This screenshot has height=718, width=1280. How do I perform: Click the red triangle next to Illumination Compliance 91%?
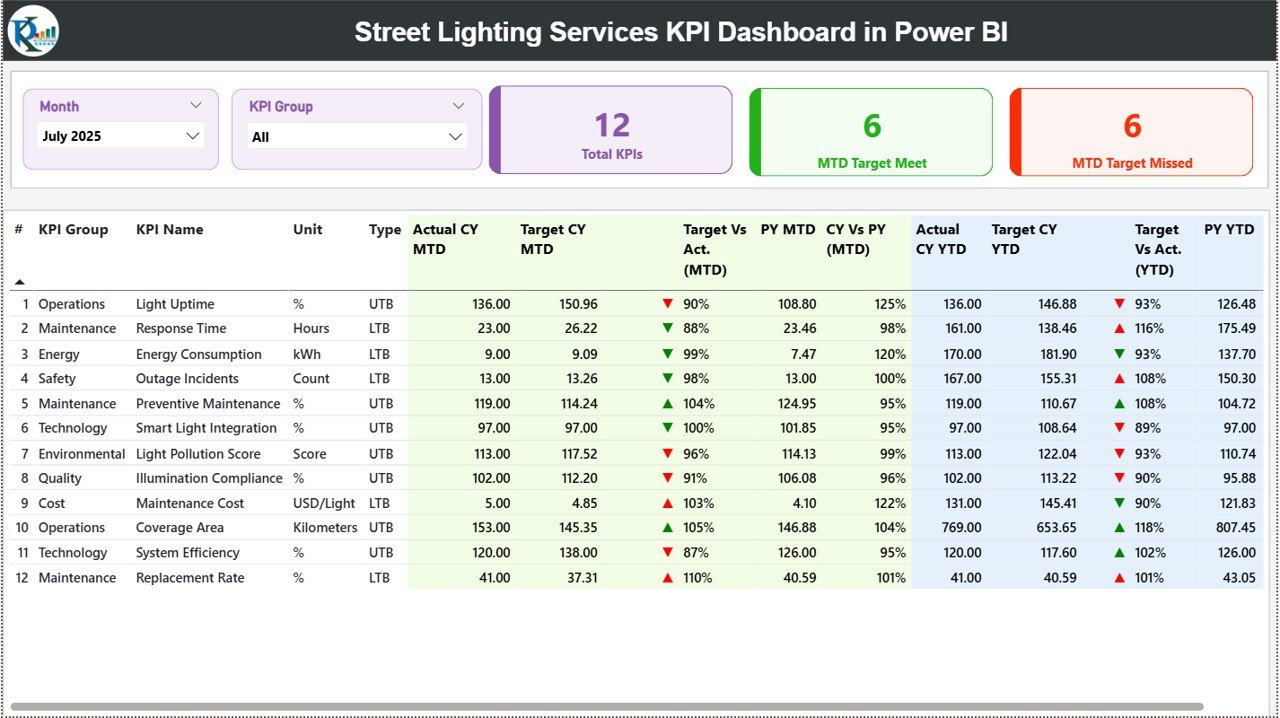(668, 478)
